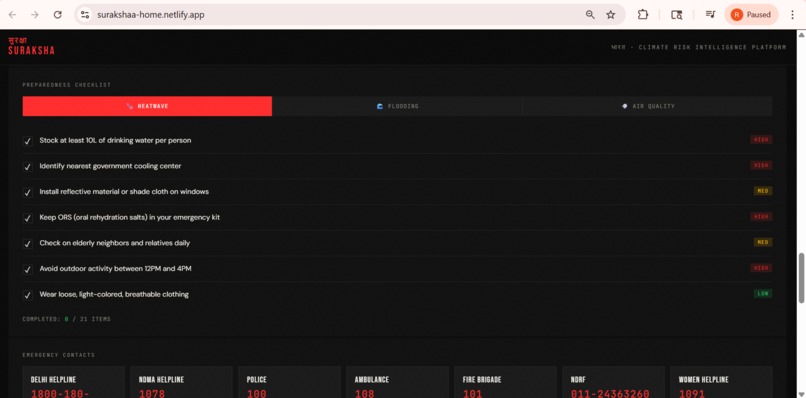Click text 'Avoid outdoor activity between 12PM and 4PM'
Viewport: 806px width, 398px height.
[115, 268]
